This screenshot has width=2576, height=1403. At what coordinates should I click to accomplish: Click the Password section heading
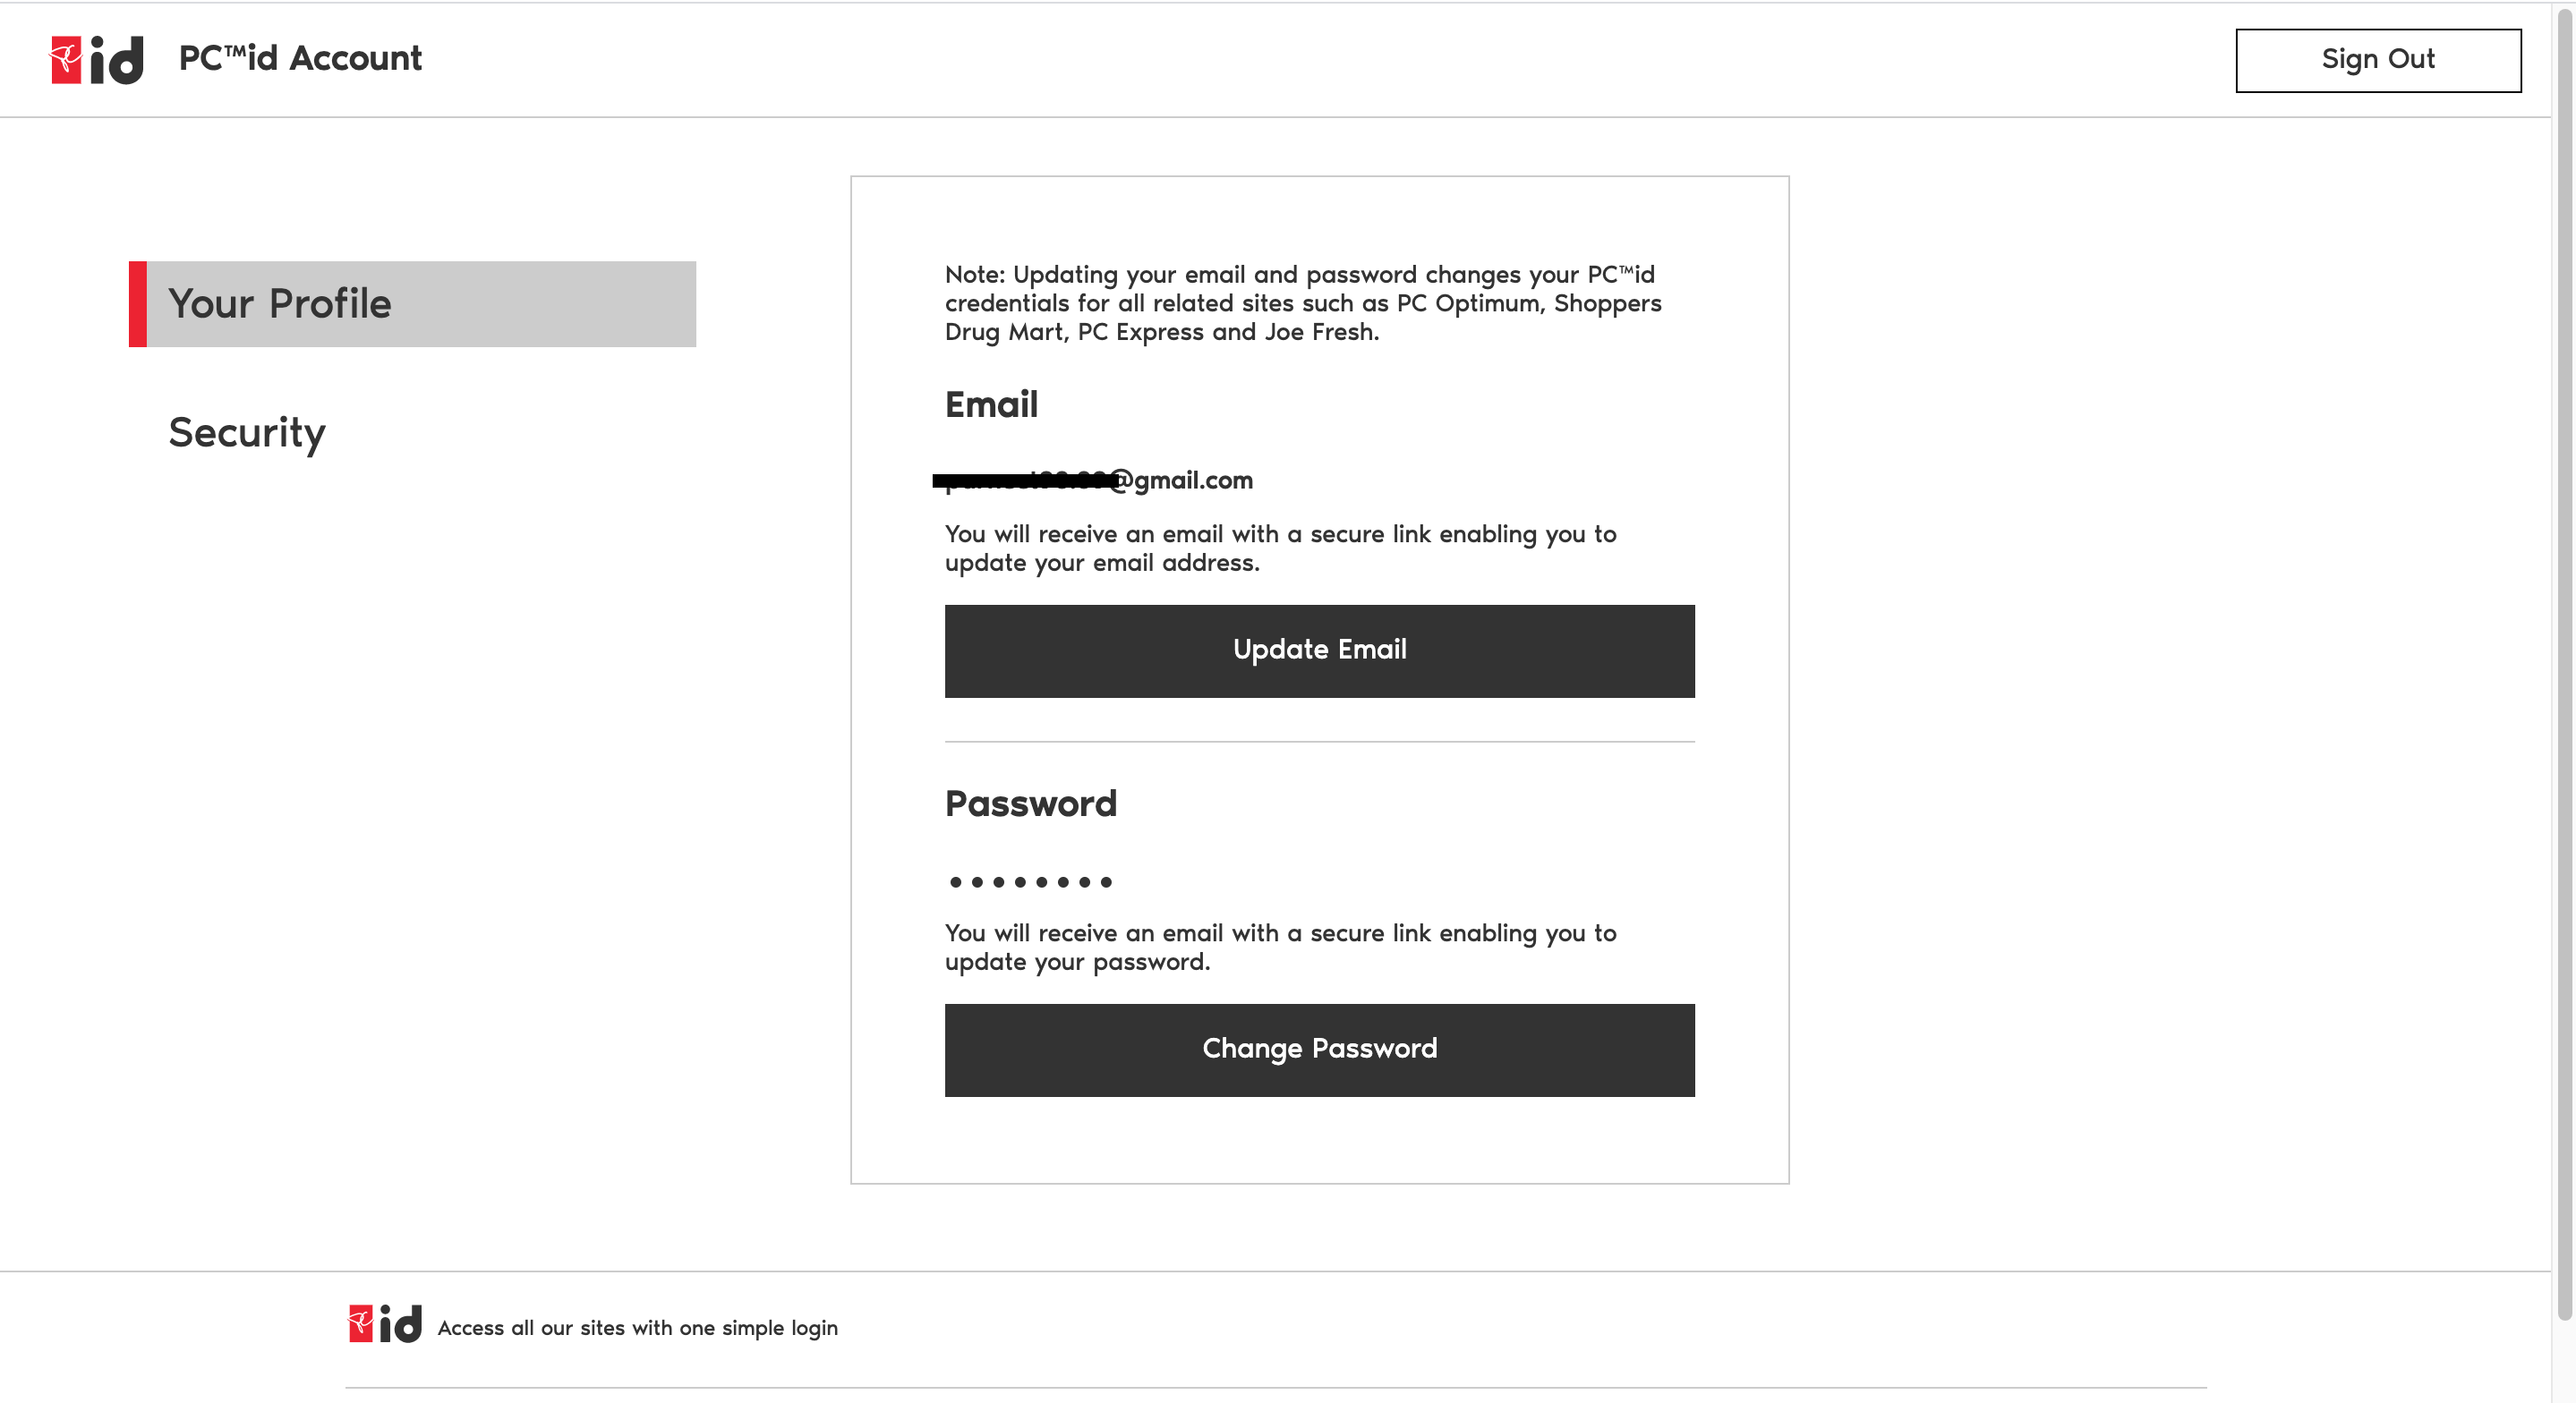1030,803
